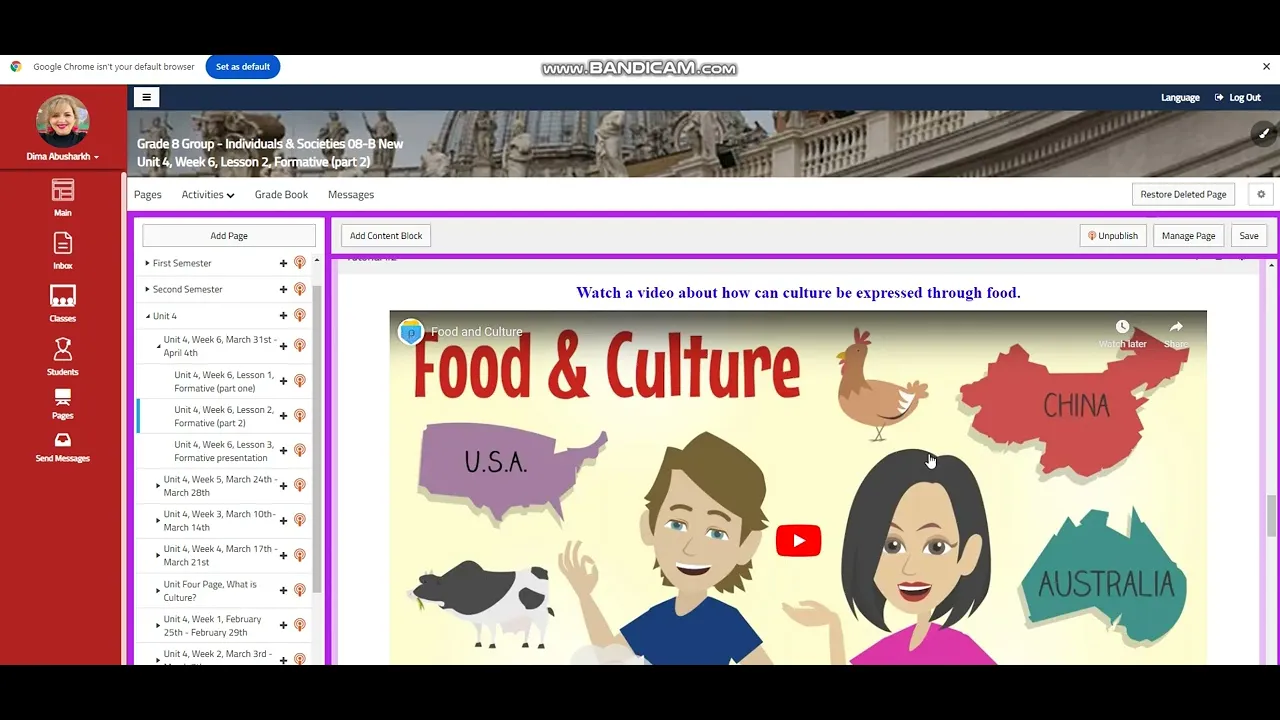
Task: Click the page tree vertical scrollbar
Action: [317, 440]
